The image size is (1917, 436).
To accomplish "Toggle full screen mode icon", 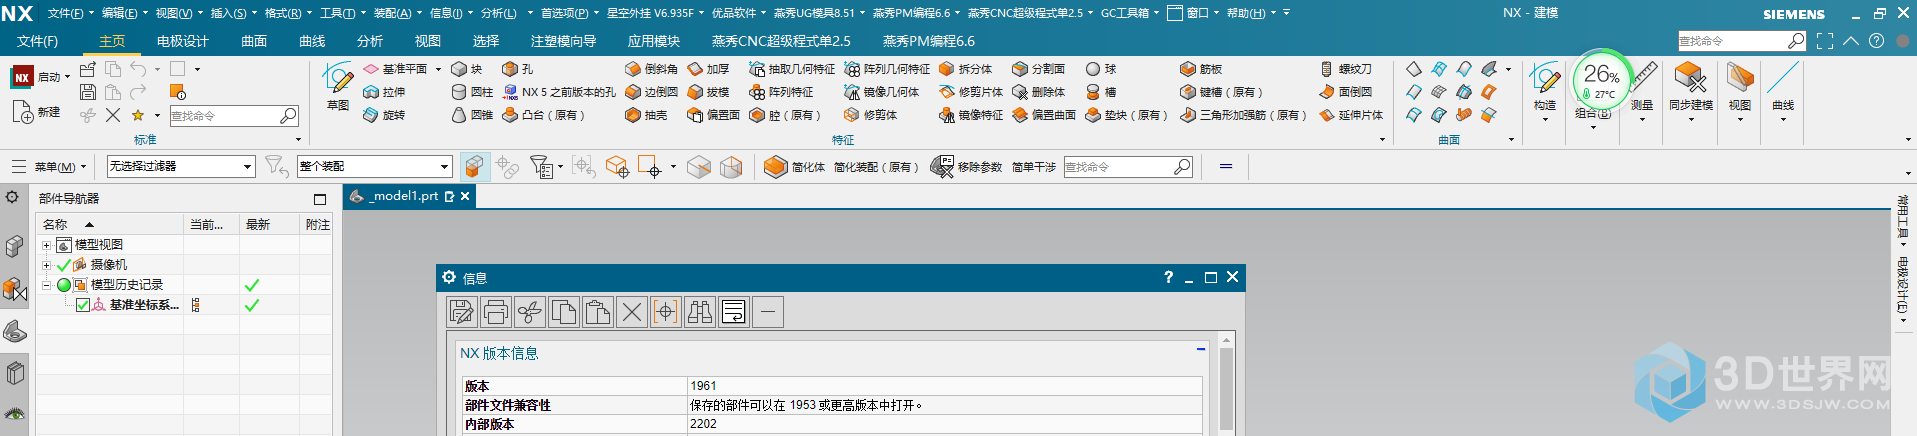I will coord(1825,41).
